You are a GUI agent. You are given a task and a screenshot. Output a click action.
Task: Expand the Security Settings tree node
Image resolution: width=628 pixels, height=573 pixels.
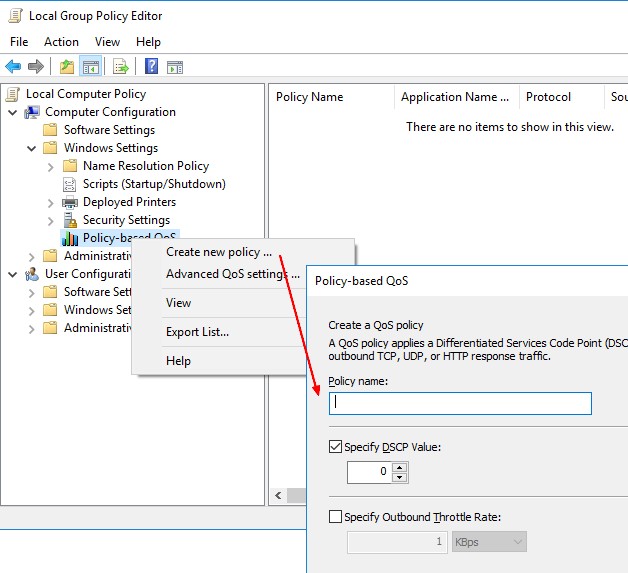tap(50, 220)
